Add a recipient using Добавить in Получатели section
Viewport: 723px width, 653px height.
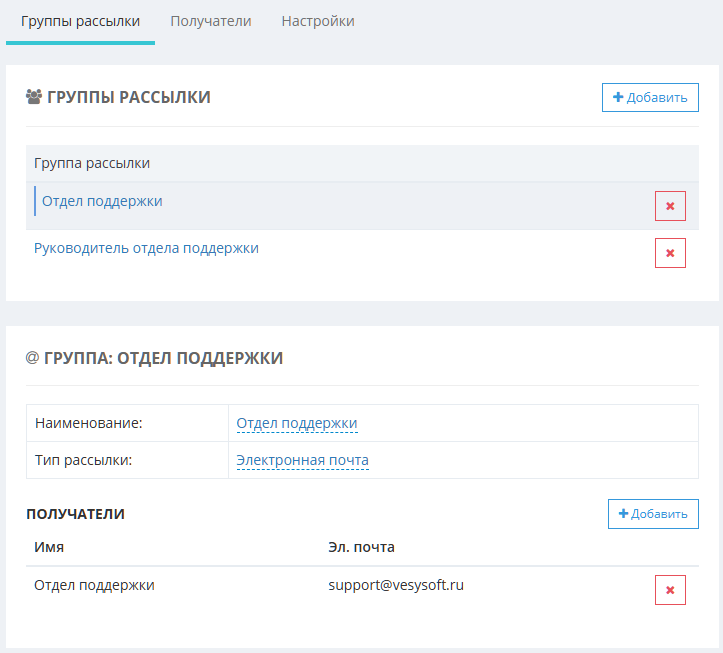point(653,514)
